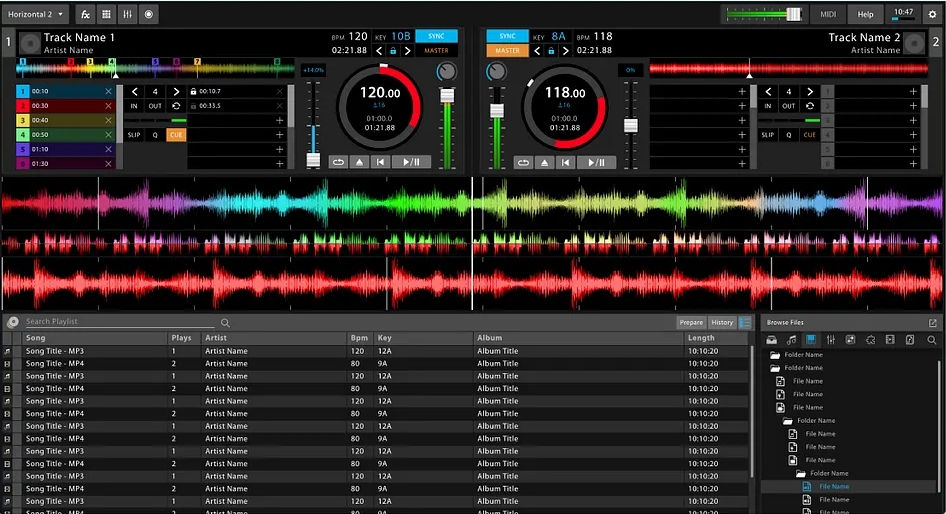Toggle SLIP mode on deck 2
Viewport: 946px width, 514px height.
click(x=767, y=135)
